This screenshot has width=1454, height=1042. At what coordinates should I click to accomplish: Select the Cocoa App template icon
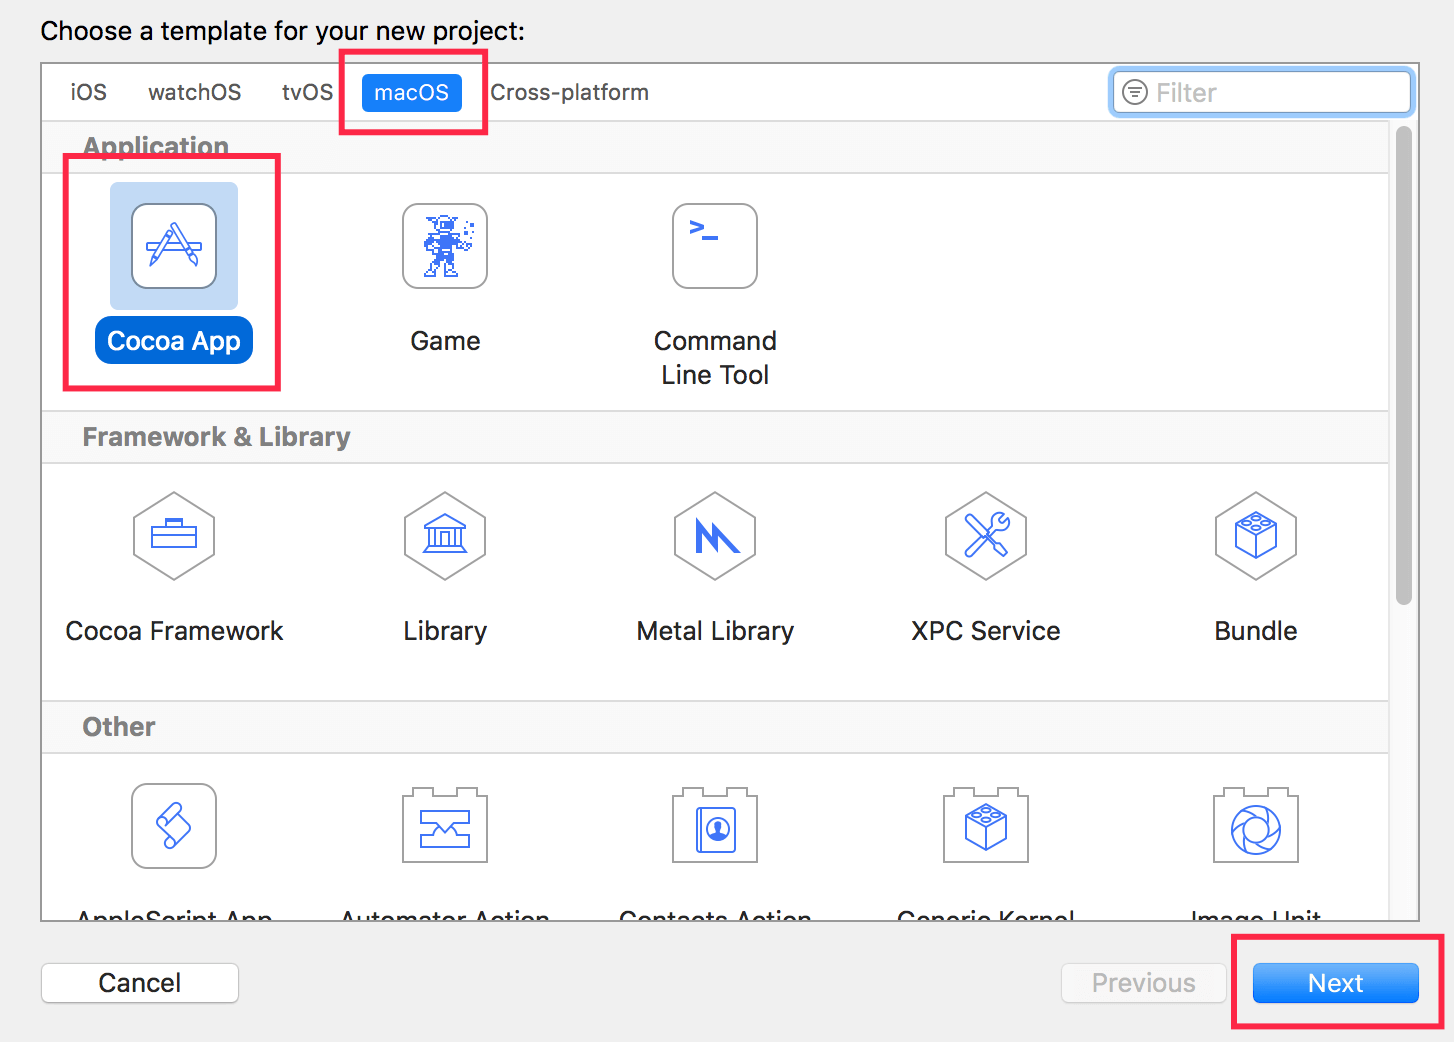[174, 246]
